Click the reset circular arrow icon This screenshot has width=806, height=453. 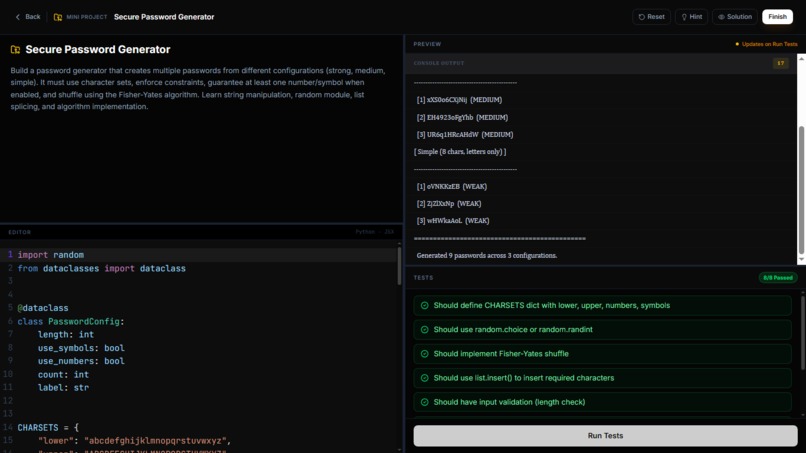[x=642, y=17]
